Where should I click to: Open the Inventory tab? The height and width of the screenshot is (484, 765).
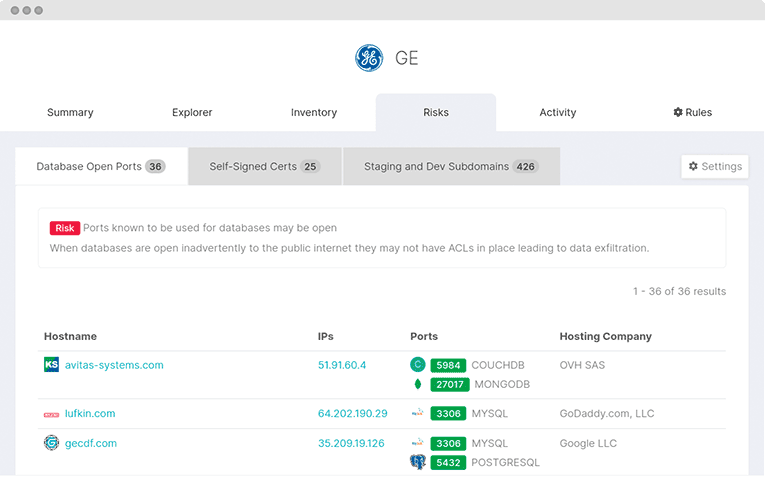pyautogui.click(x=314, y=112)
